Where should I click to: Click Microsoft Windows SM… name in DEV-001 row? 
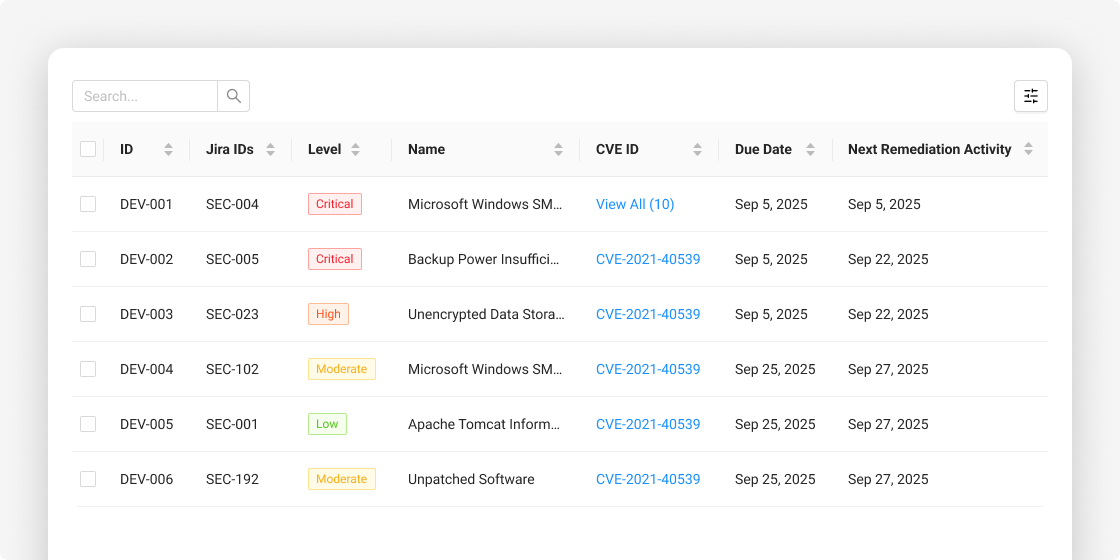[486, 204]
